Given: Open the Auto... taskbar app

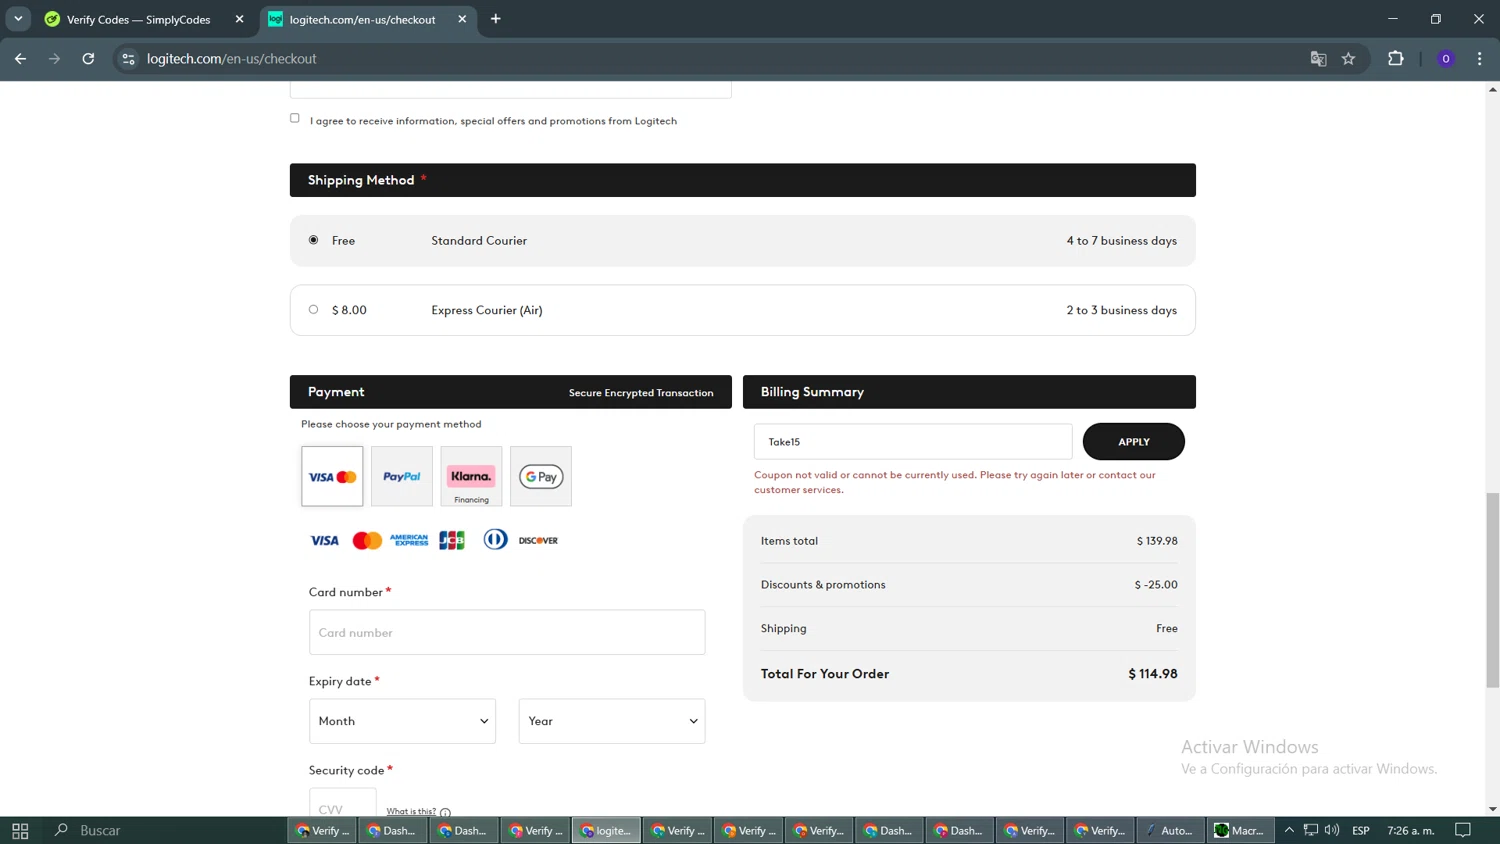Looking at the screenshot, I should (x=1170, y=830).
